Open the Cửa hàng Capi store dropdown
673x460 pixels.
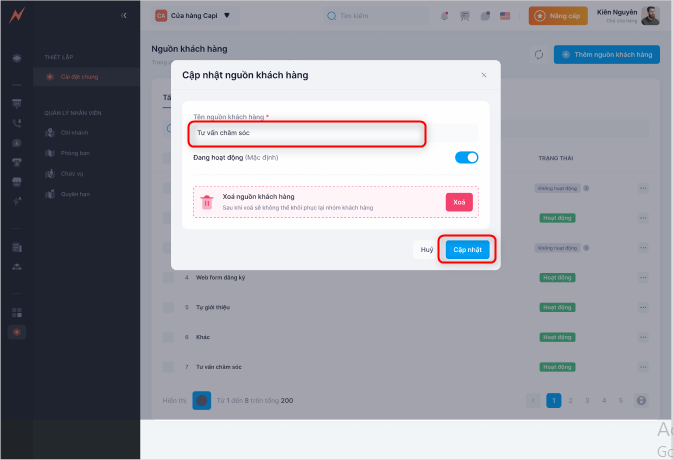click(x=192, y=16)
